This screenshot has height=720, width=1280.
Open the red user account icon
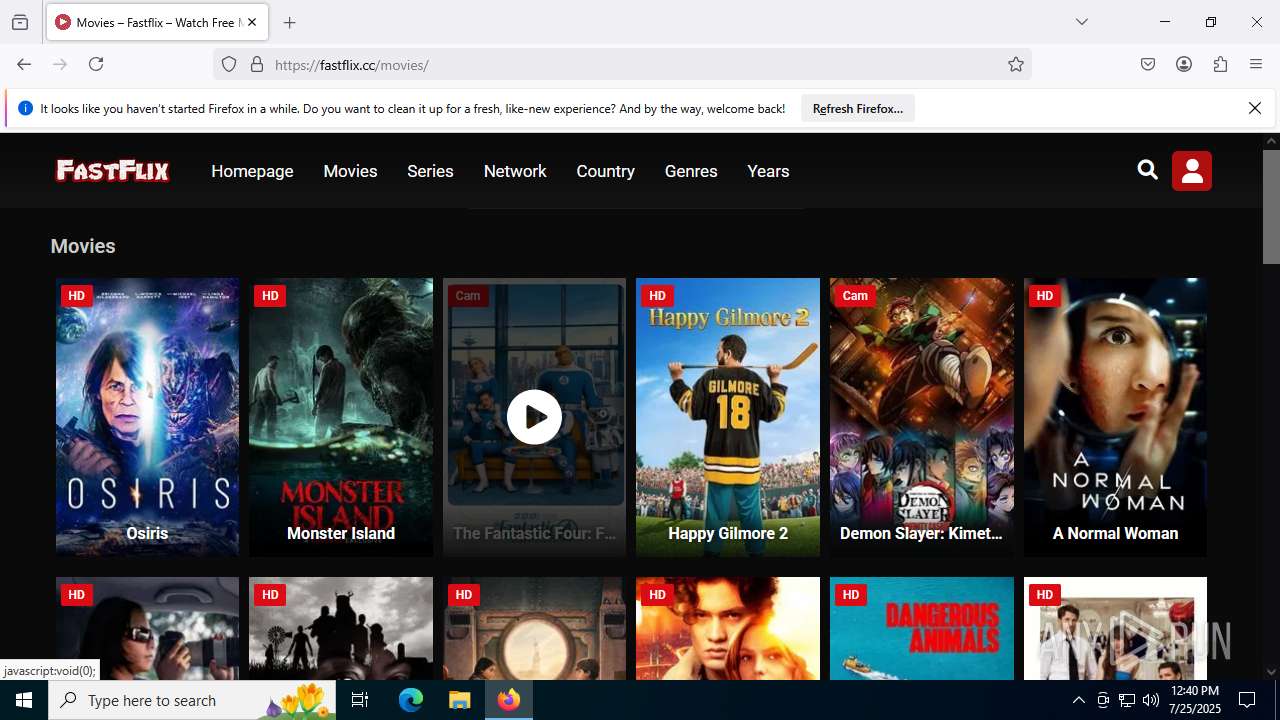(1192, 171)
